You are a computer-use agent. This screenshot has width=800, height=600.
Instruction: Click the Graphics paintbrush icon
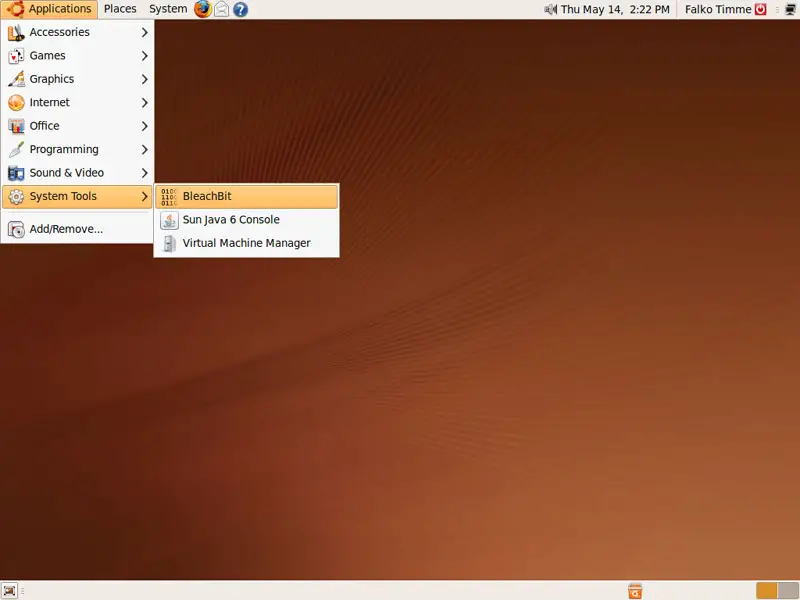(16, 79)
